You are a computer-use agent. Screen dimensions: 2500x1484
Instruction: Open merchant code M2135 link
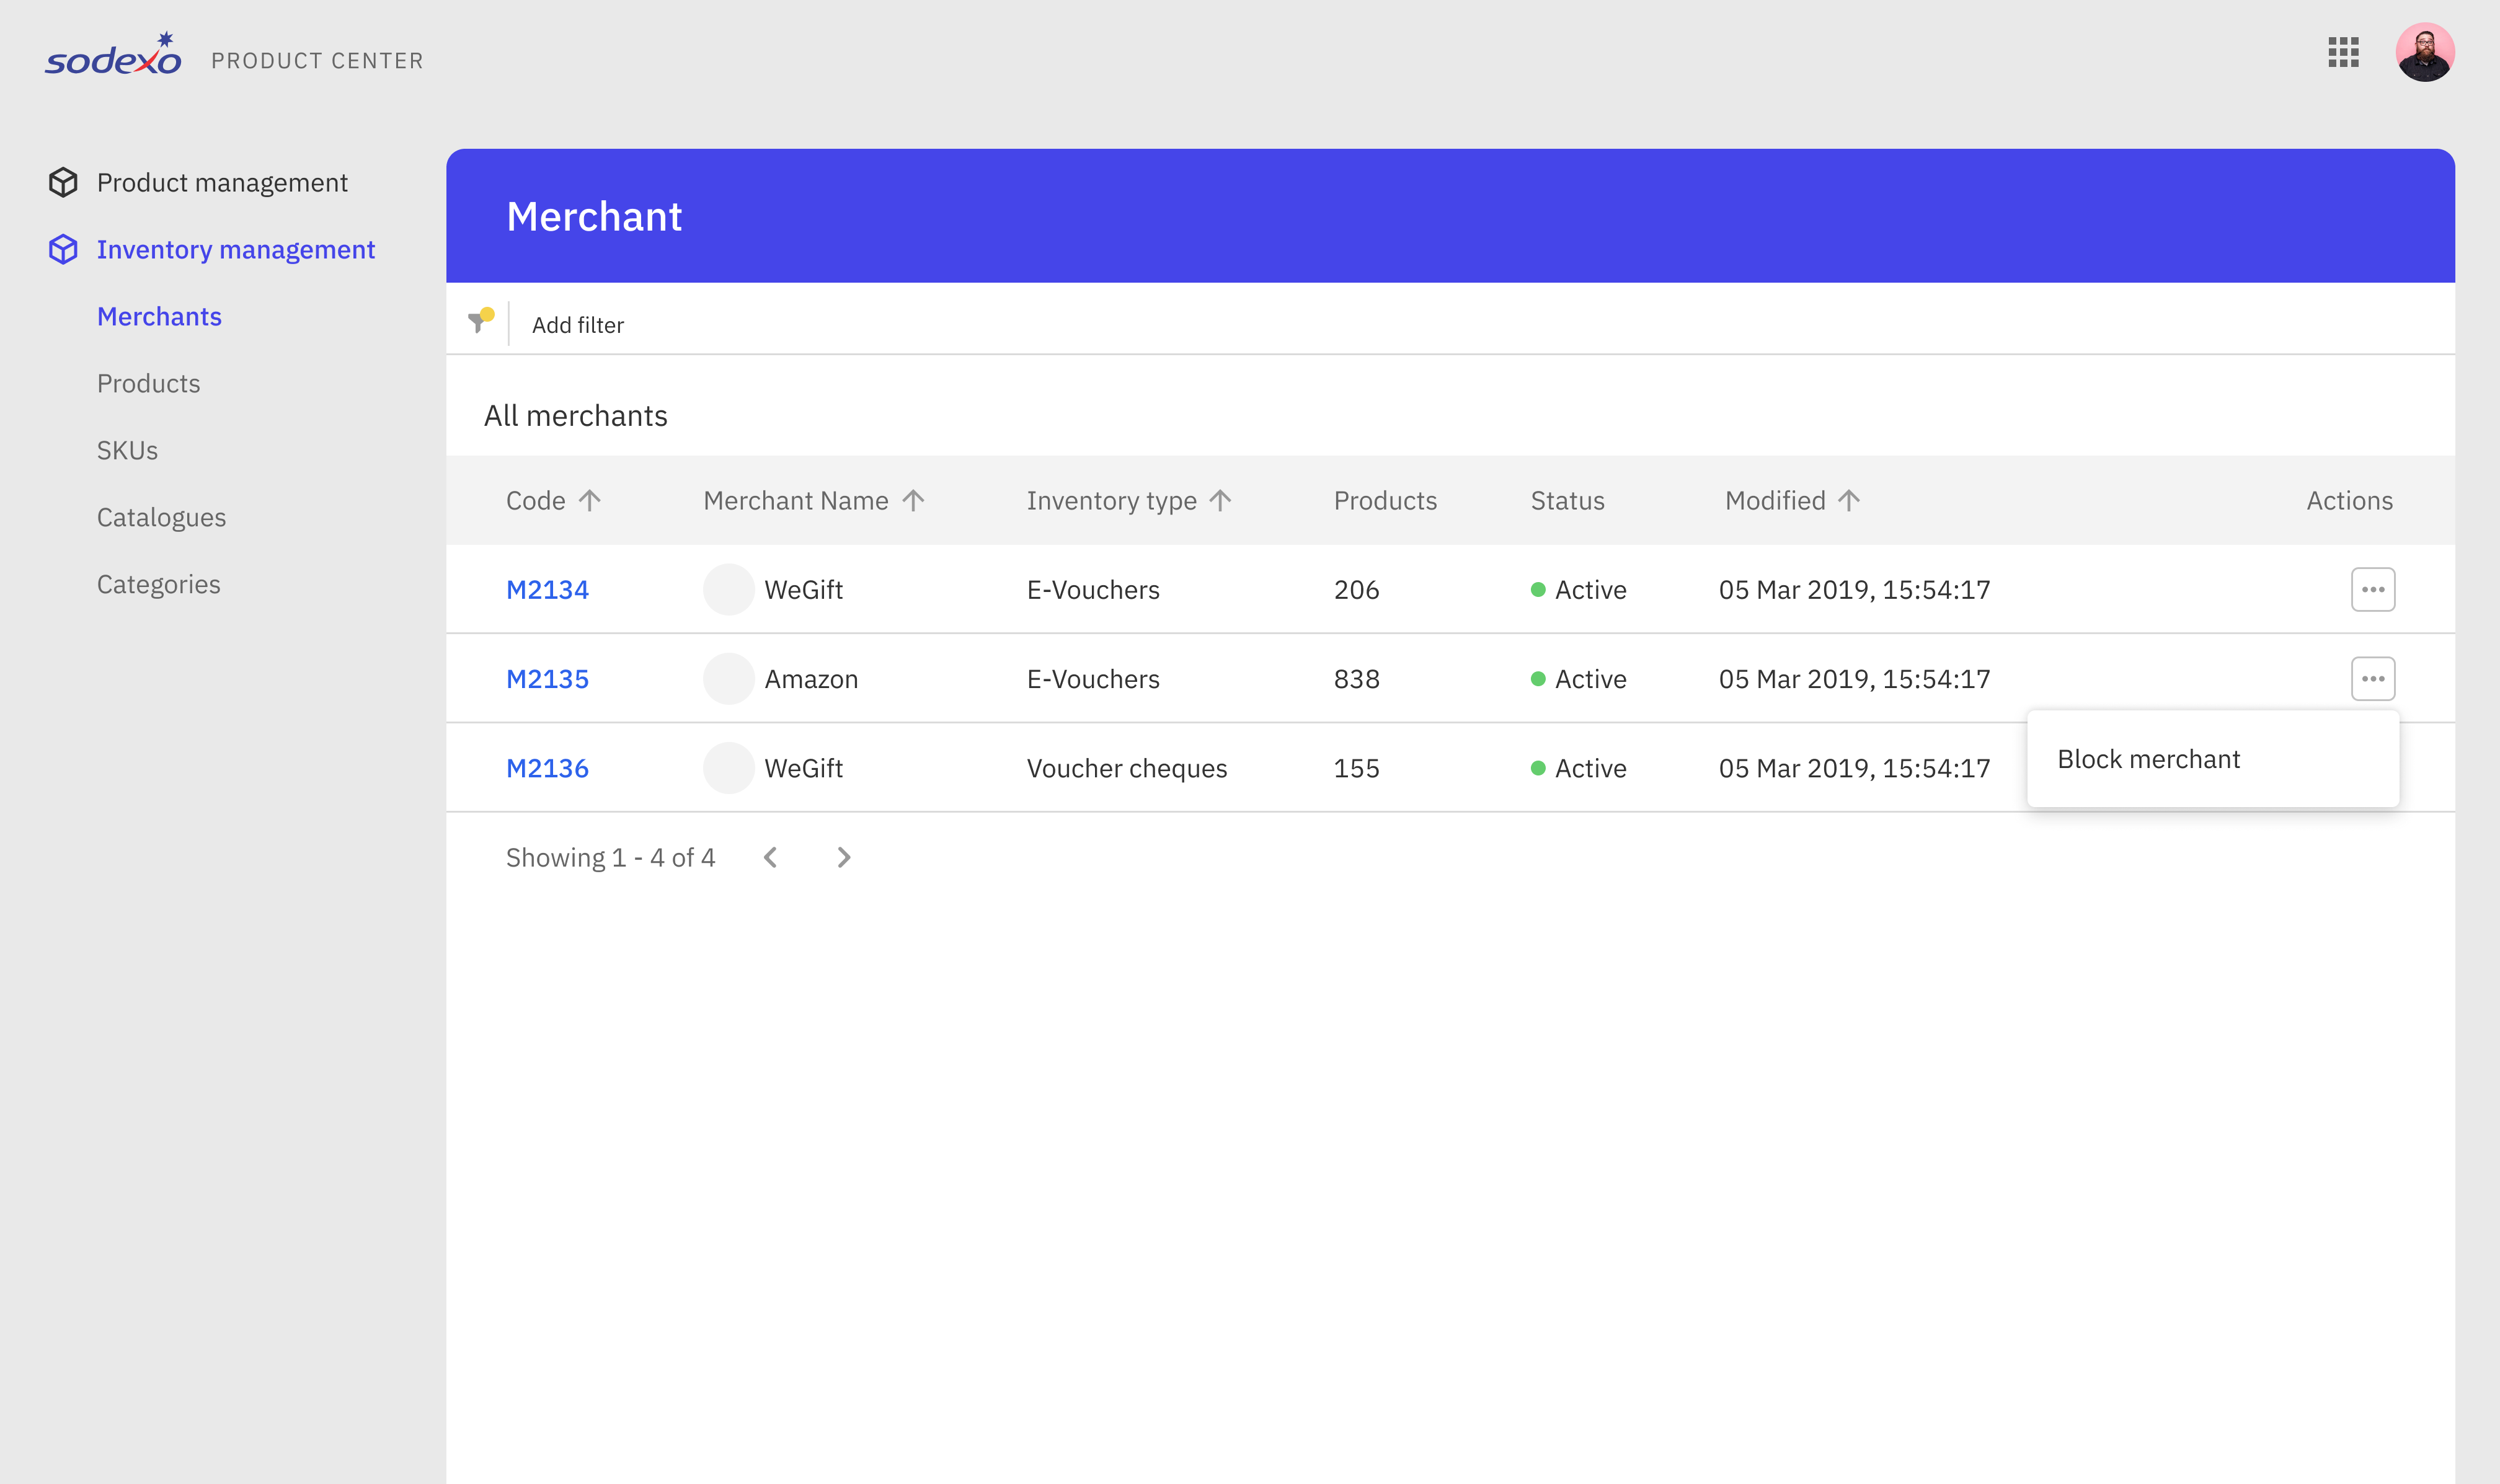pyautogui.click(x=547, y=679)
